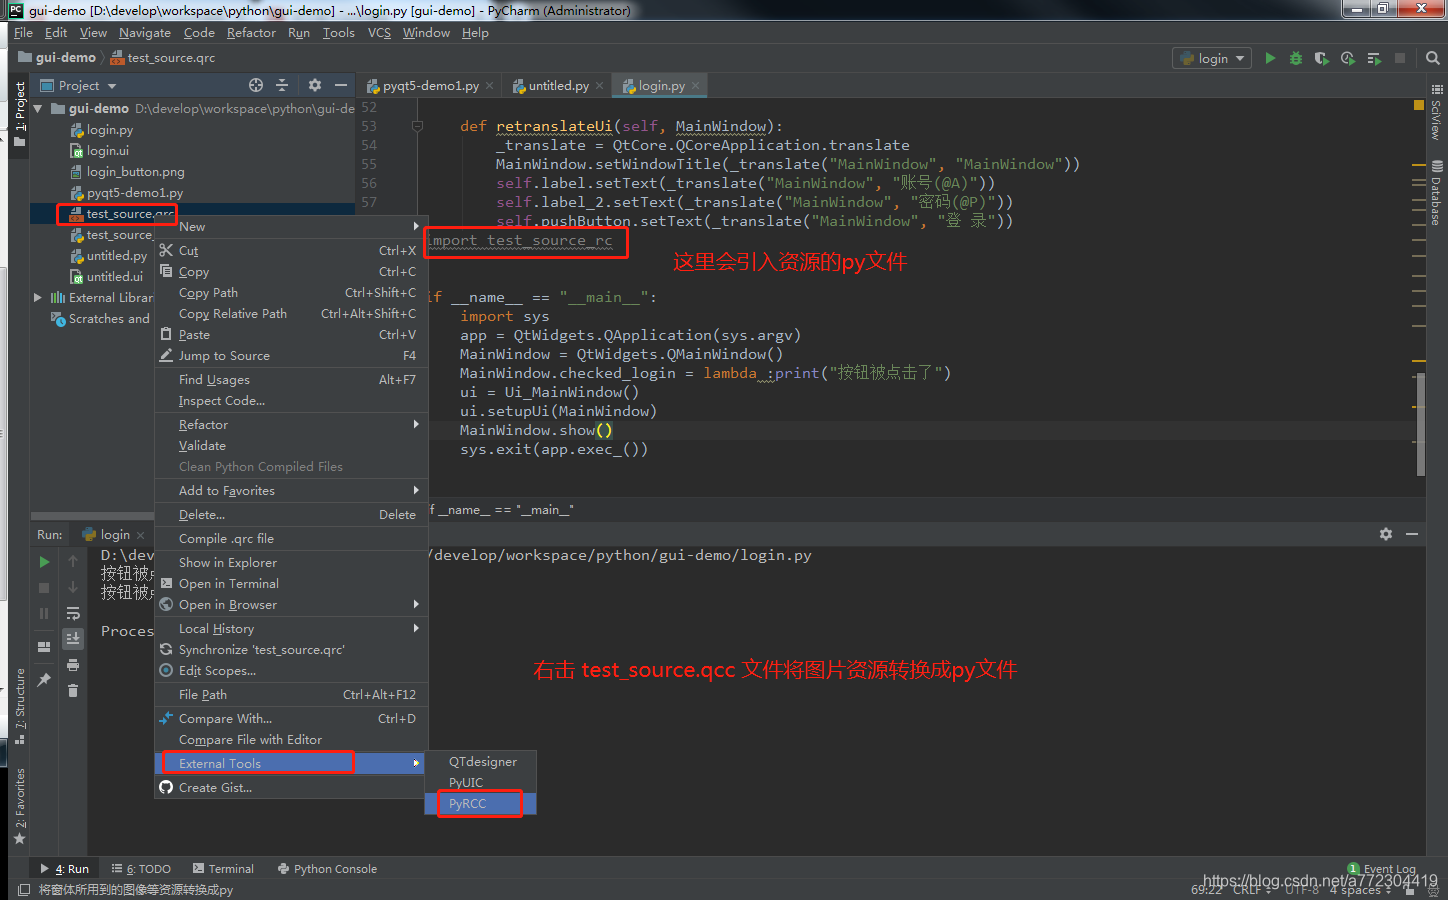1448x900 pixels.
Task: Open the search everywhere magnifier icon
Action: click(1433, 58)
